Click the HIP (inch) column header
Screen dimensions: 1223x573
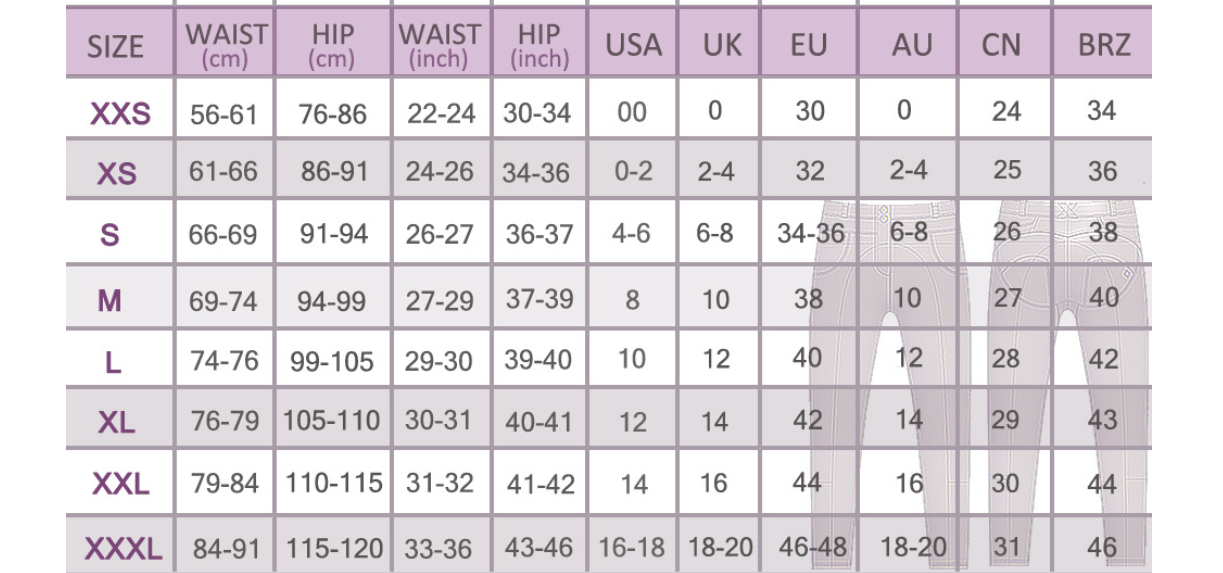coord(539,45)
